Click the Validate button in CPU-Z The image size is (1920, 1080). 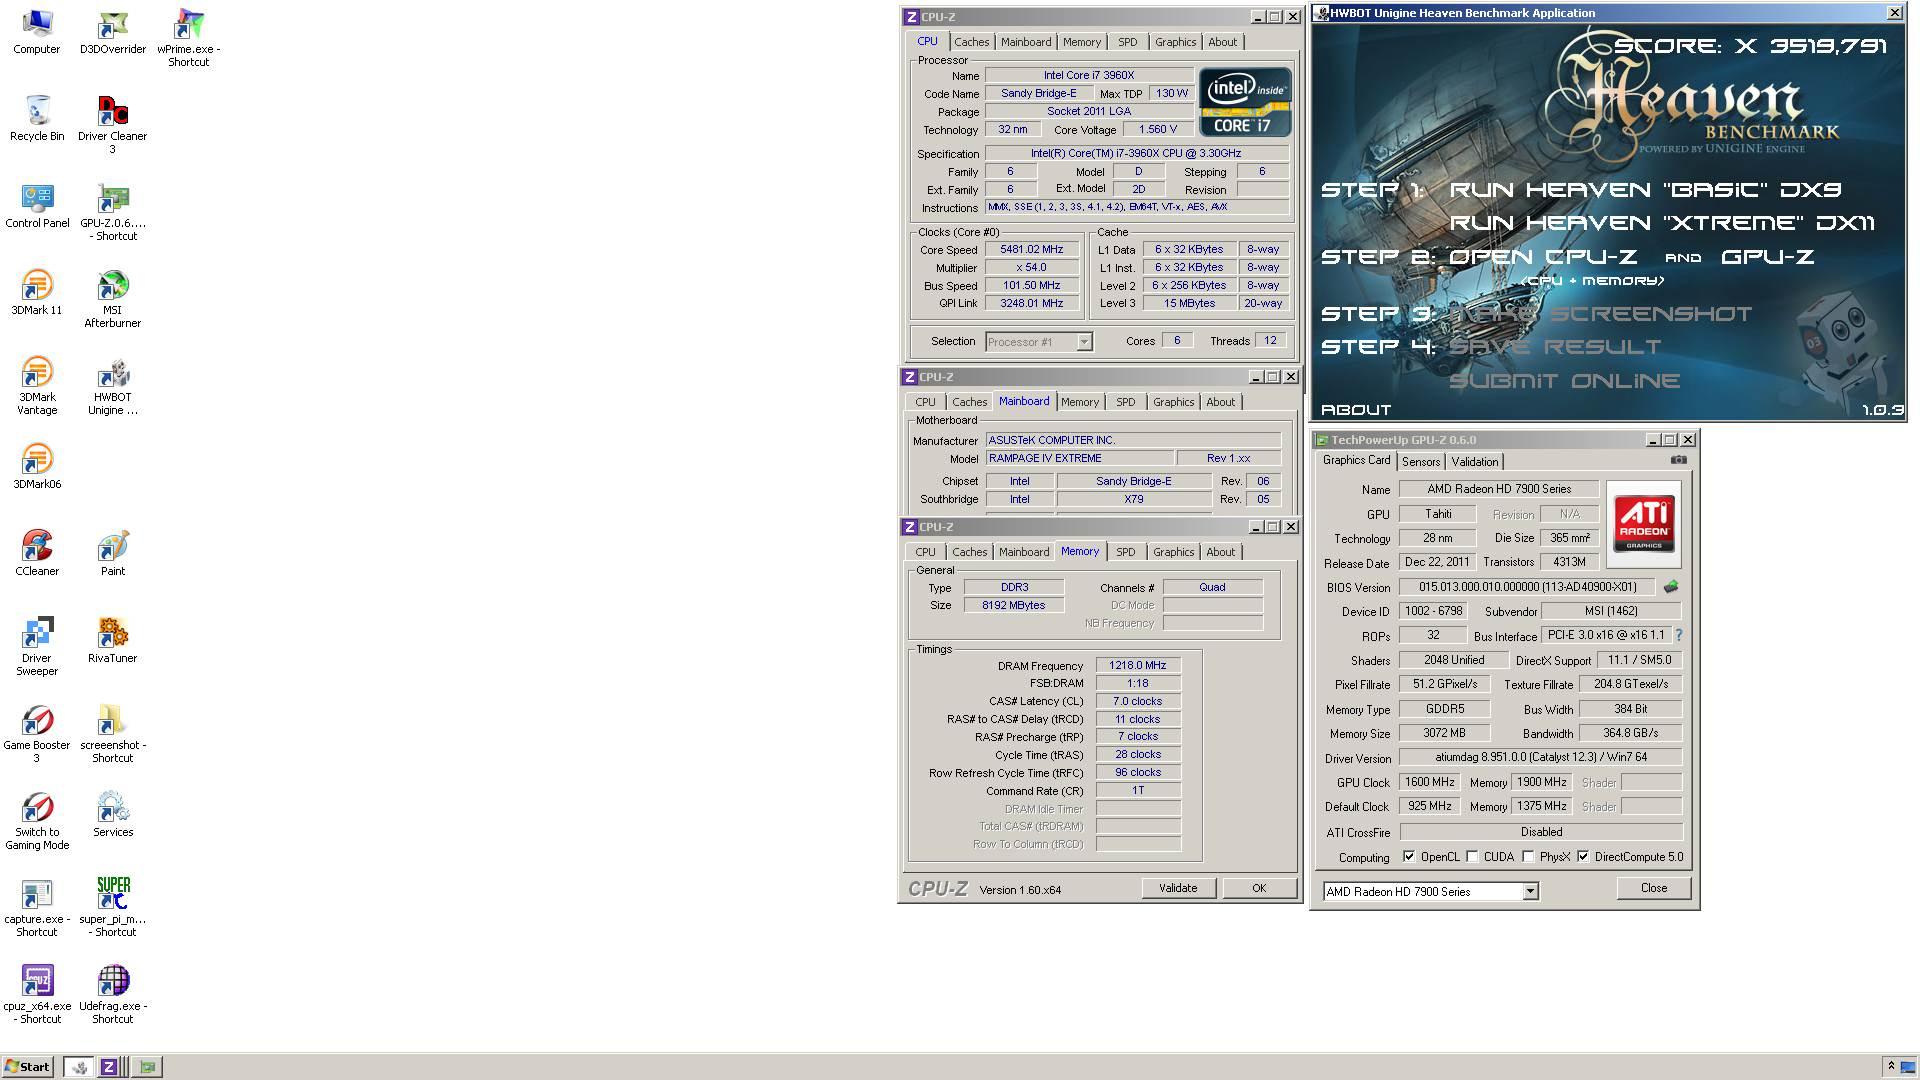click(1177, 888)
